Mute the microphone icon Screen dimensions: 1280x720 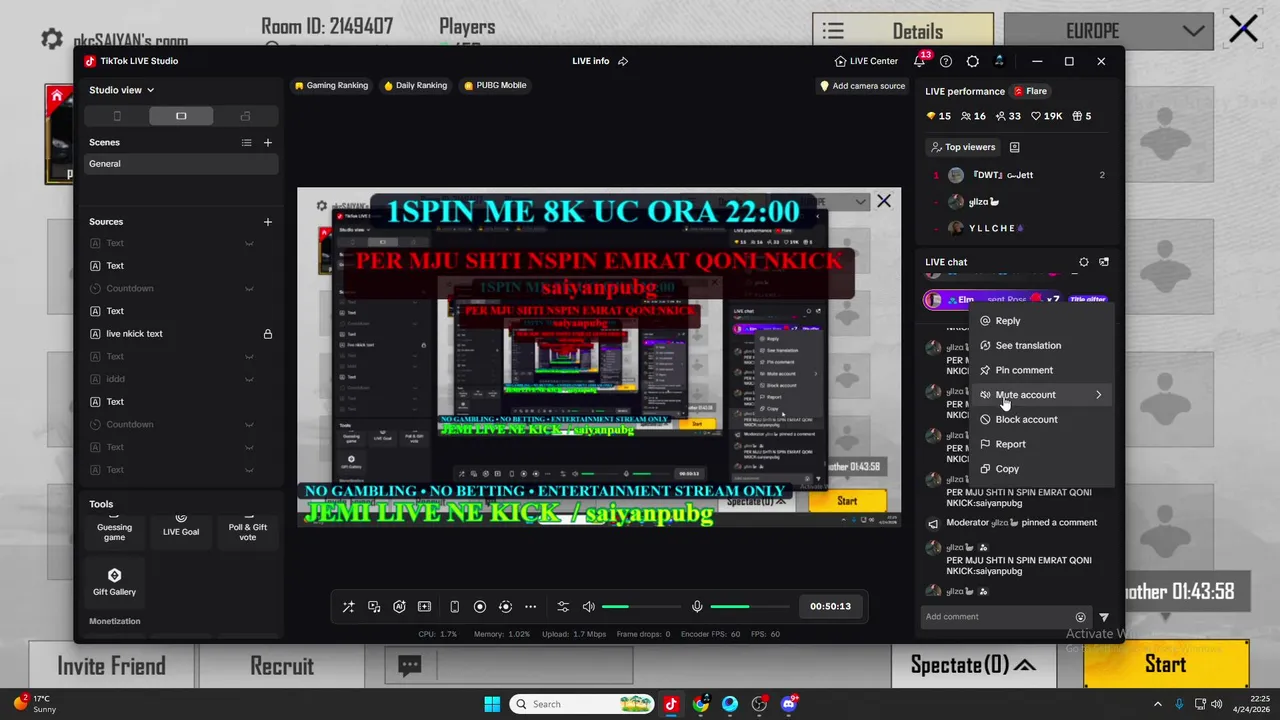(697, 607)
